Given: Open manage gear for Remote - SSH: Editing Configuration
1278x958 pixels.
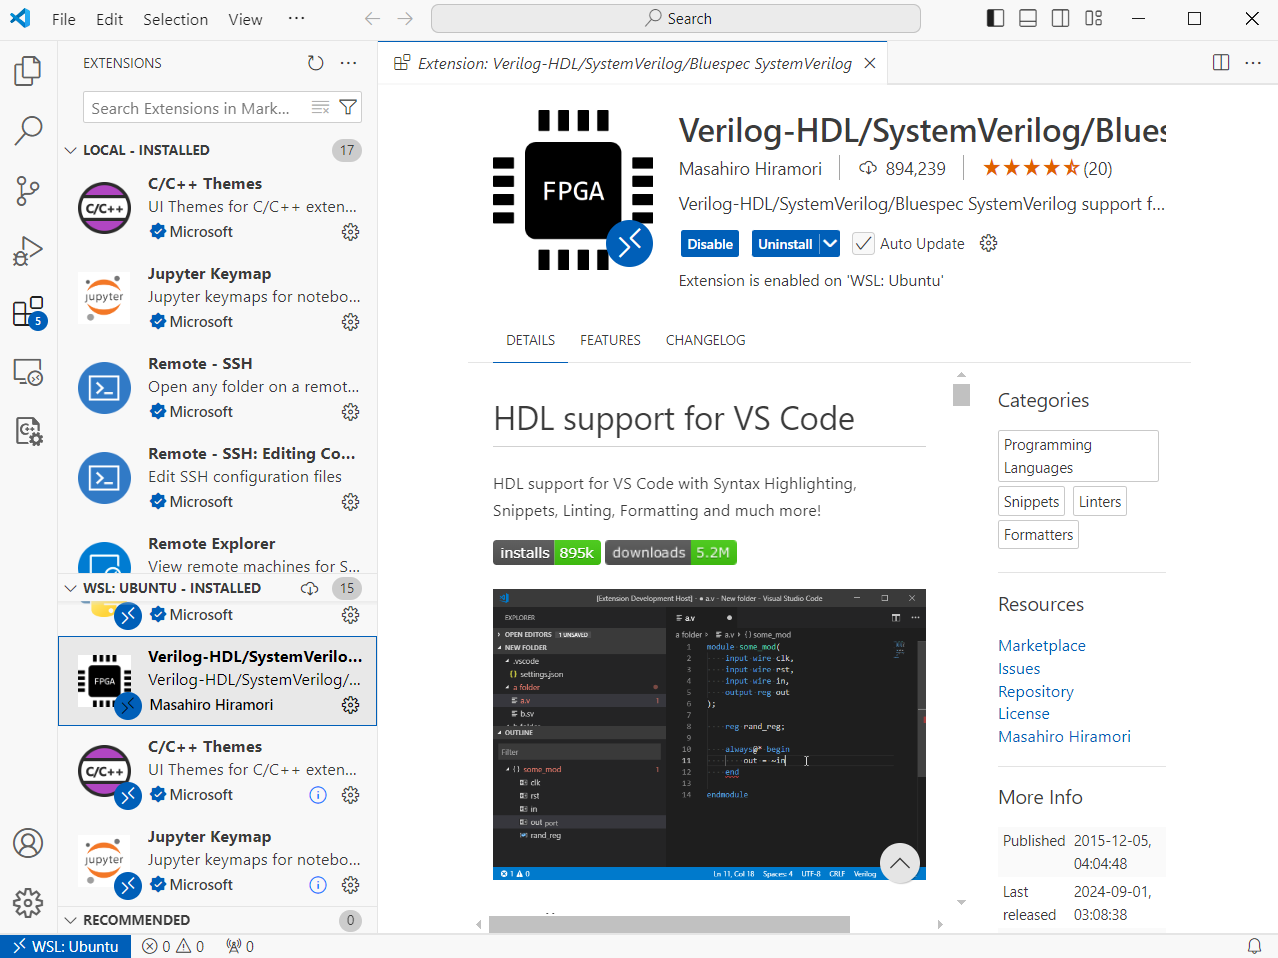Looking at the screenshot, I should tap(350, 502).
